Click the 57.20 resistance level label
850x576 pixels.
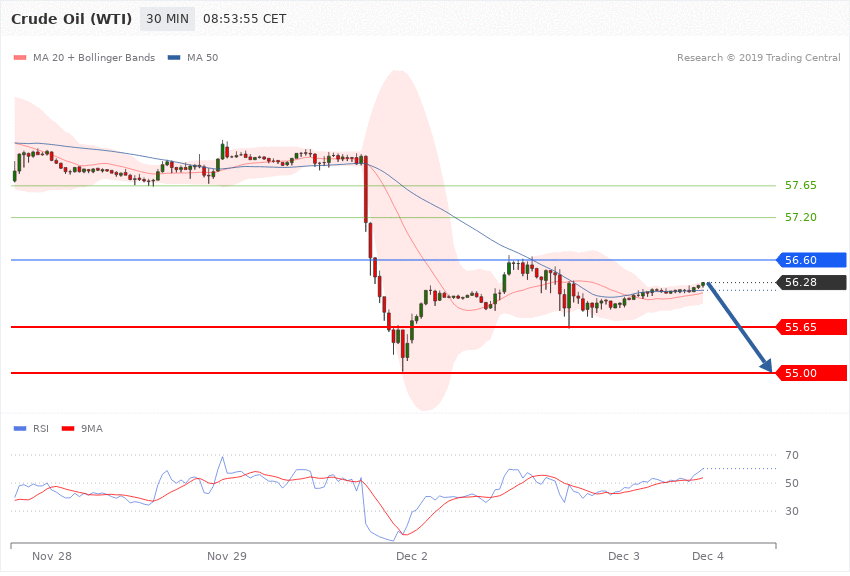click(801, 217)
